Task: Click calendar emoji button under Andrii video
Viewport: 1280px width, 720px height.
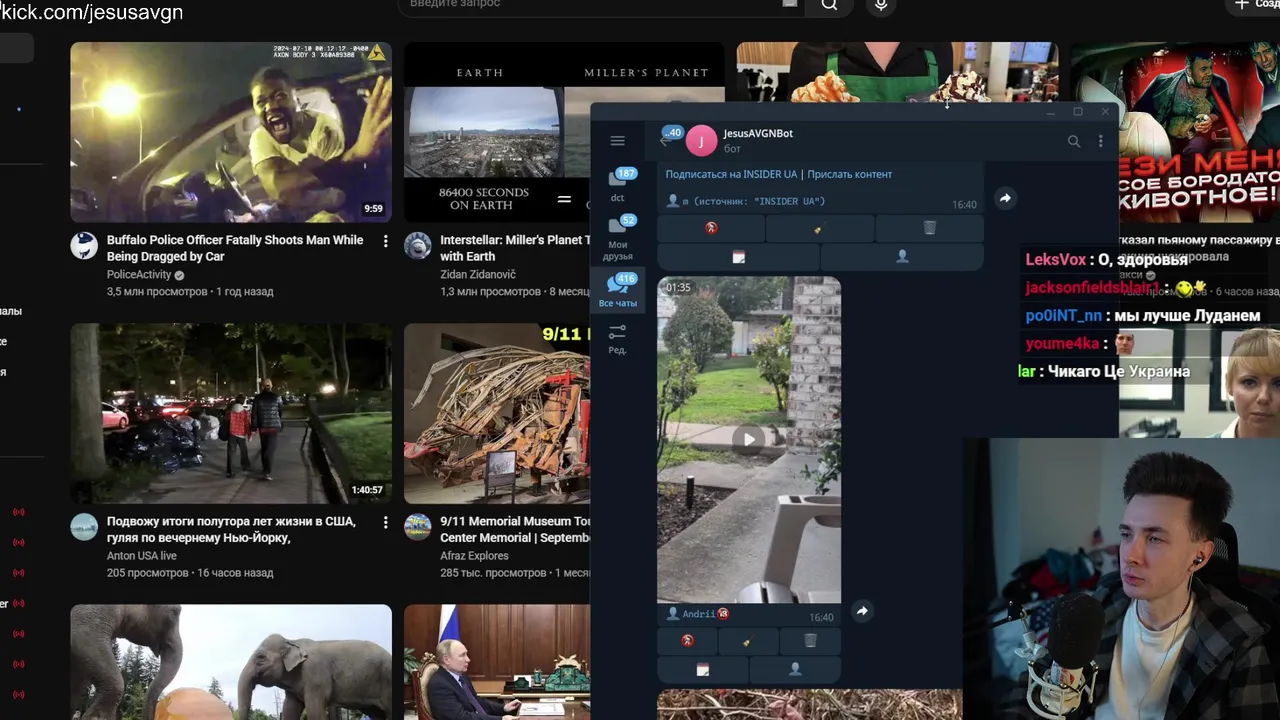Action: [702, 670]
